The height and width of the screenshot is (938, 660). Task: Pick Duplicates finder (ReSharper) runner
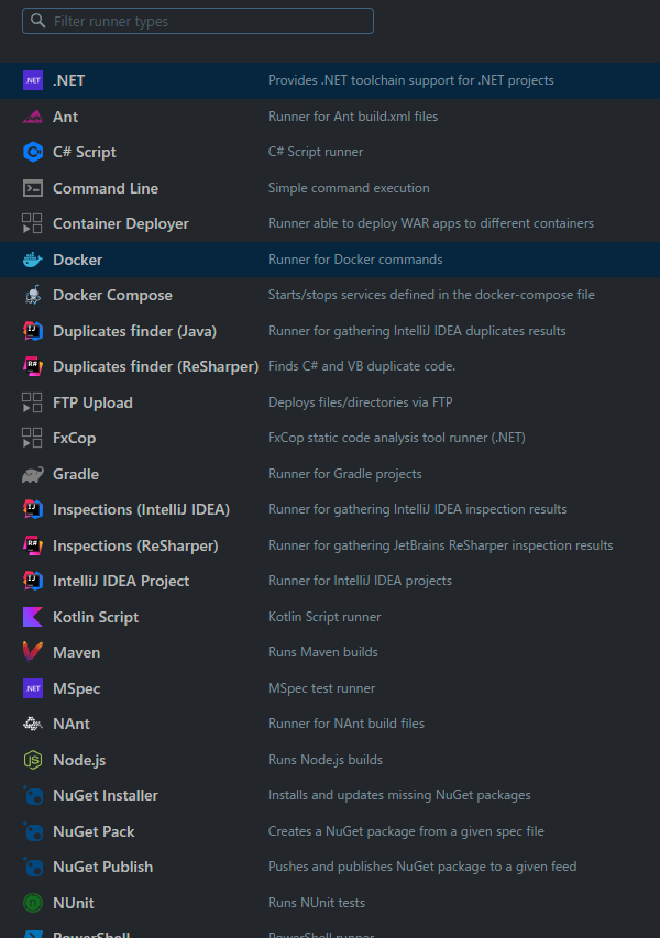tap(155, 367)
